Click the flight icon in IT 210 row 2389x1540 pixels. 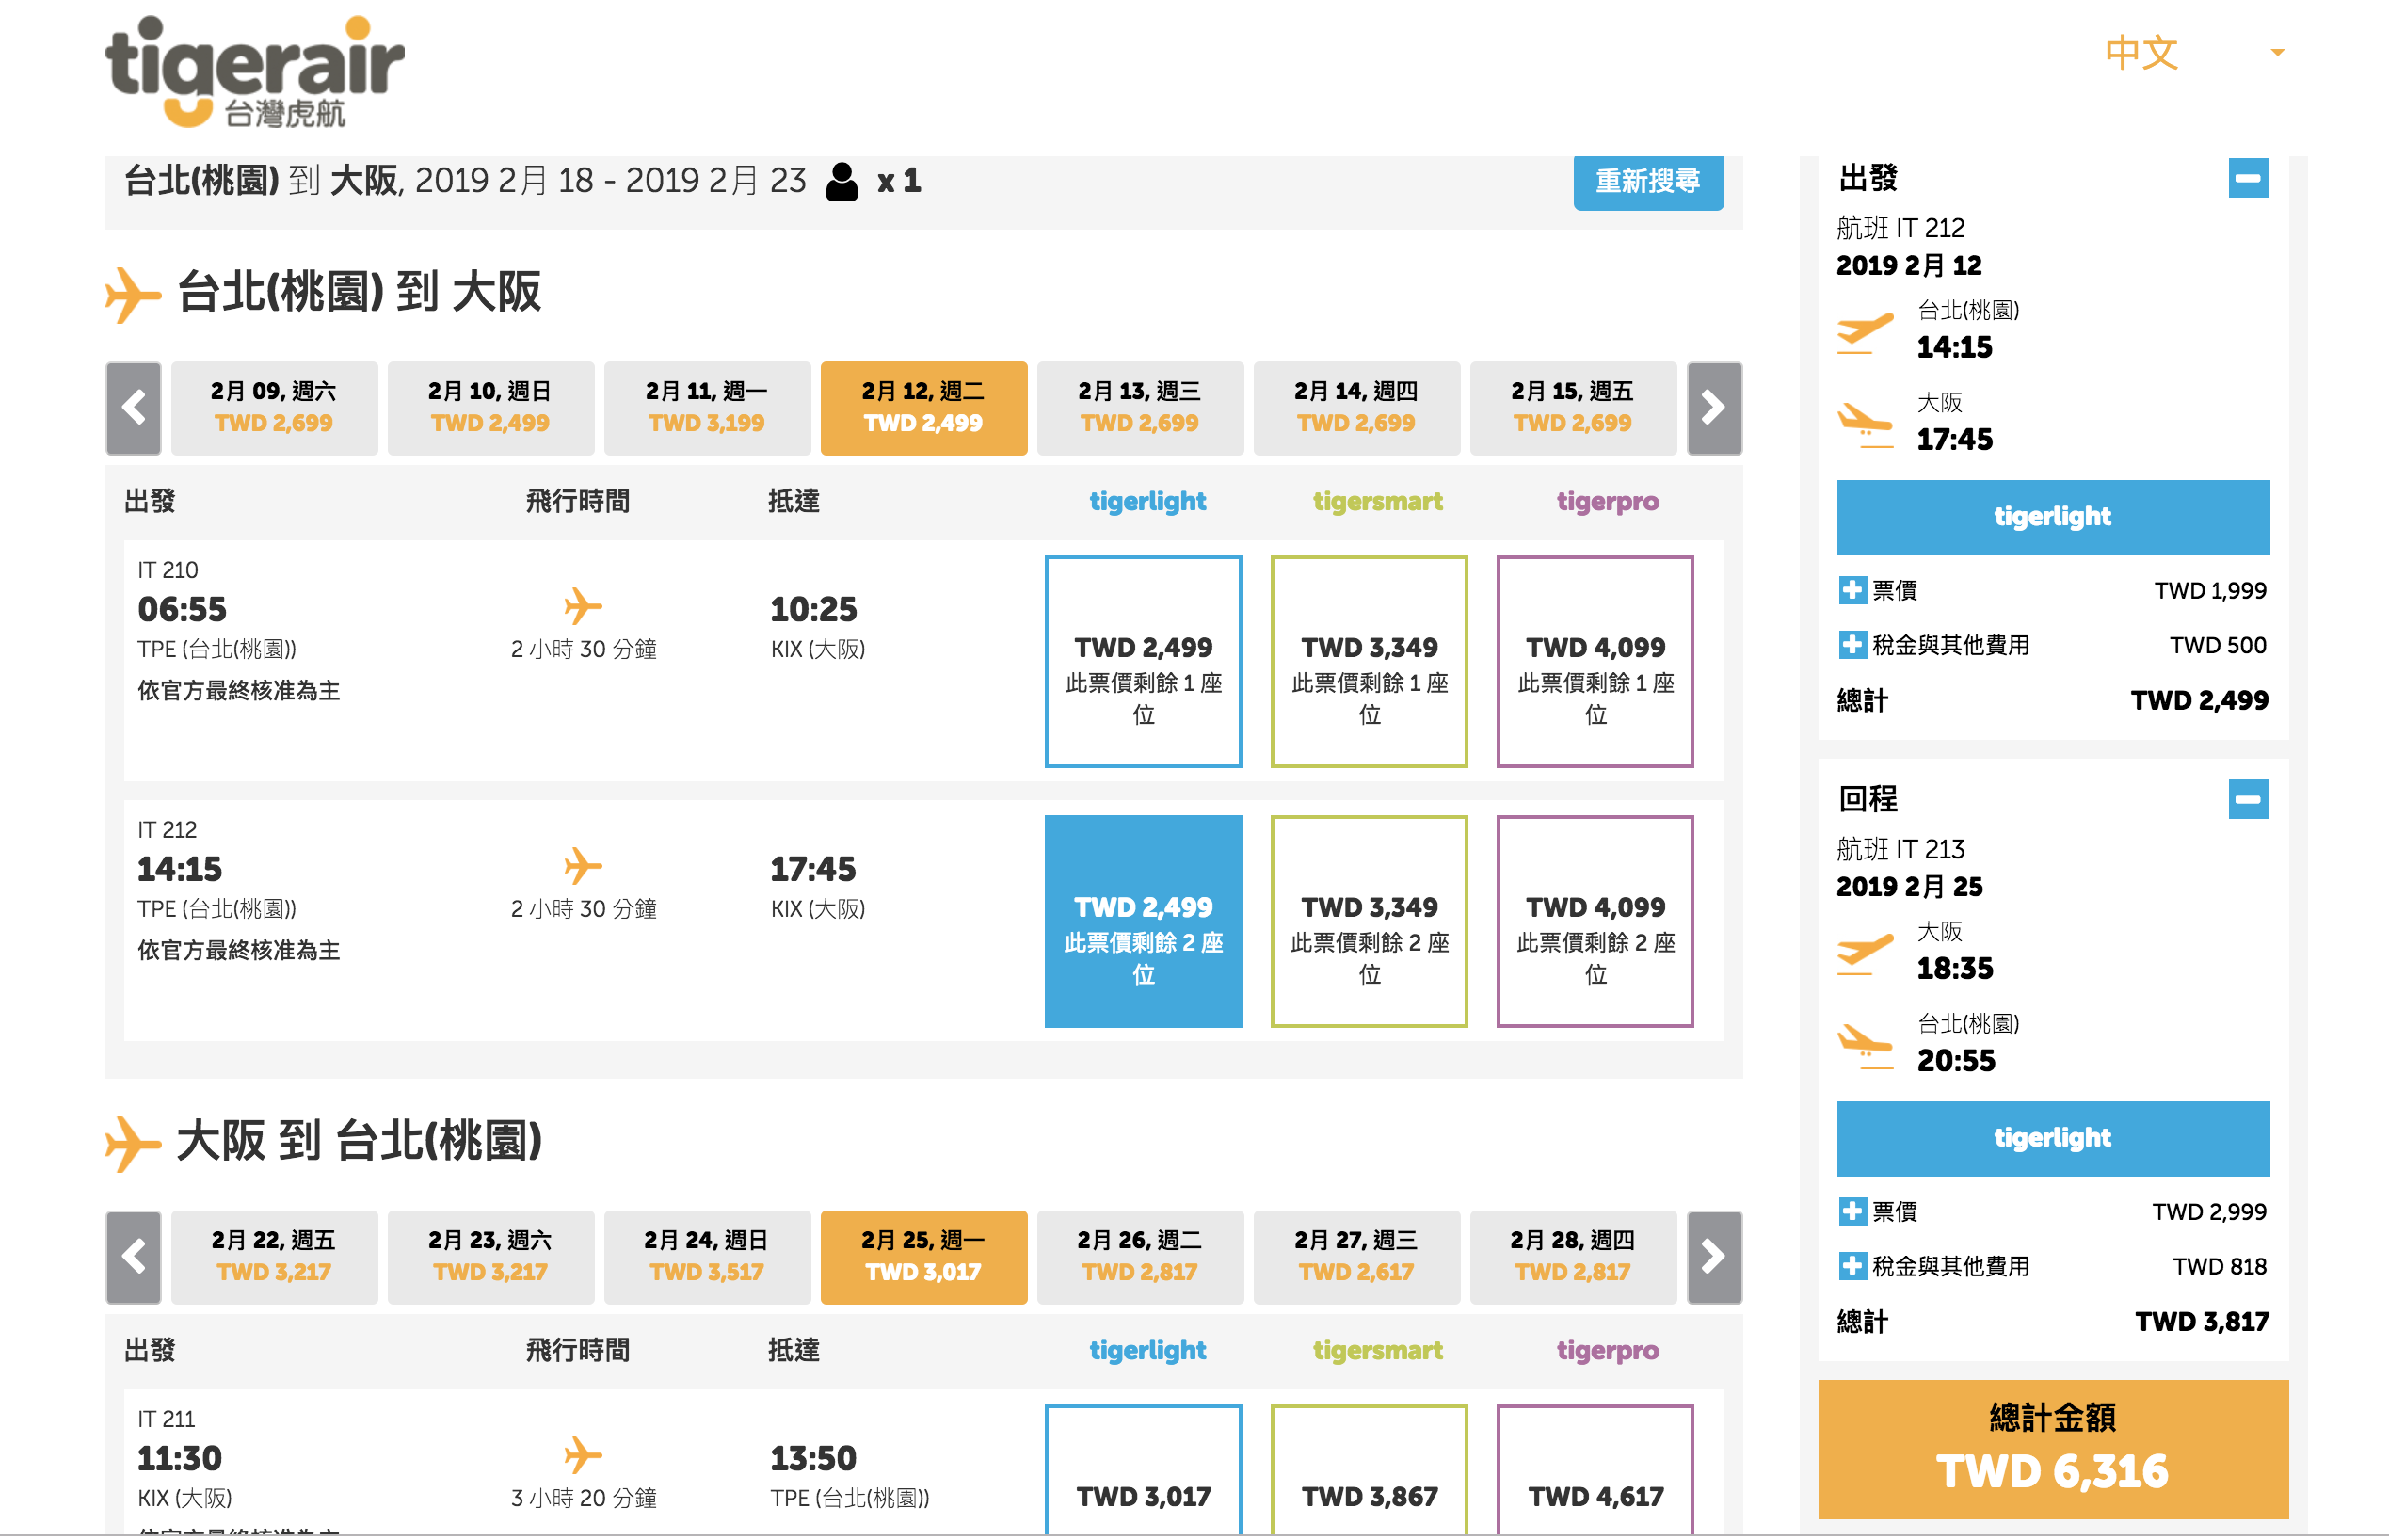click(583, 606)
